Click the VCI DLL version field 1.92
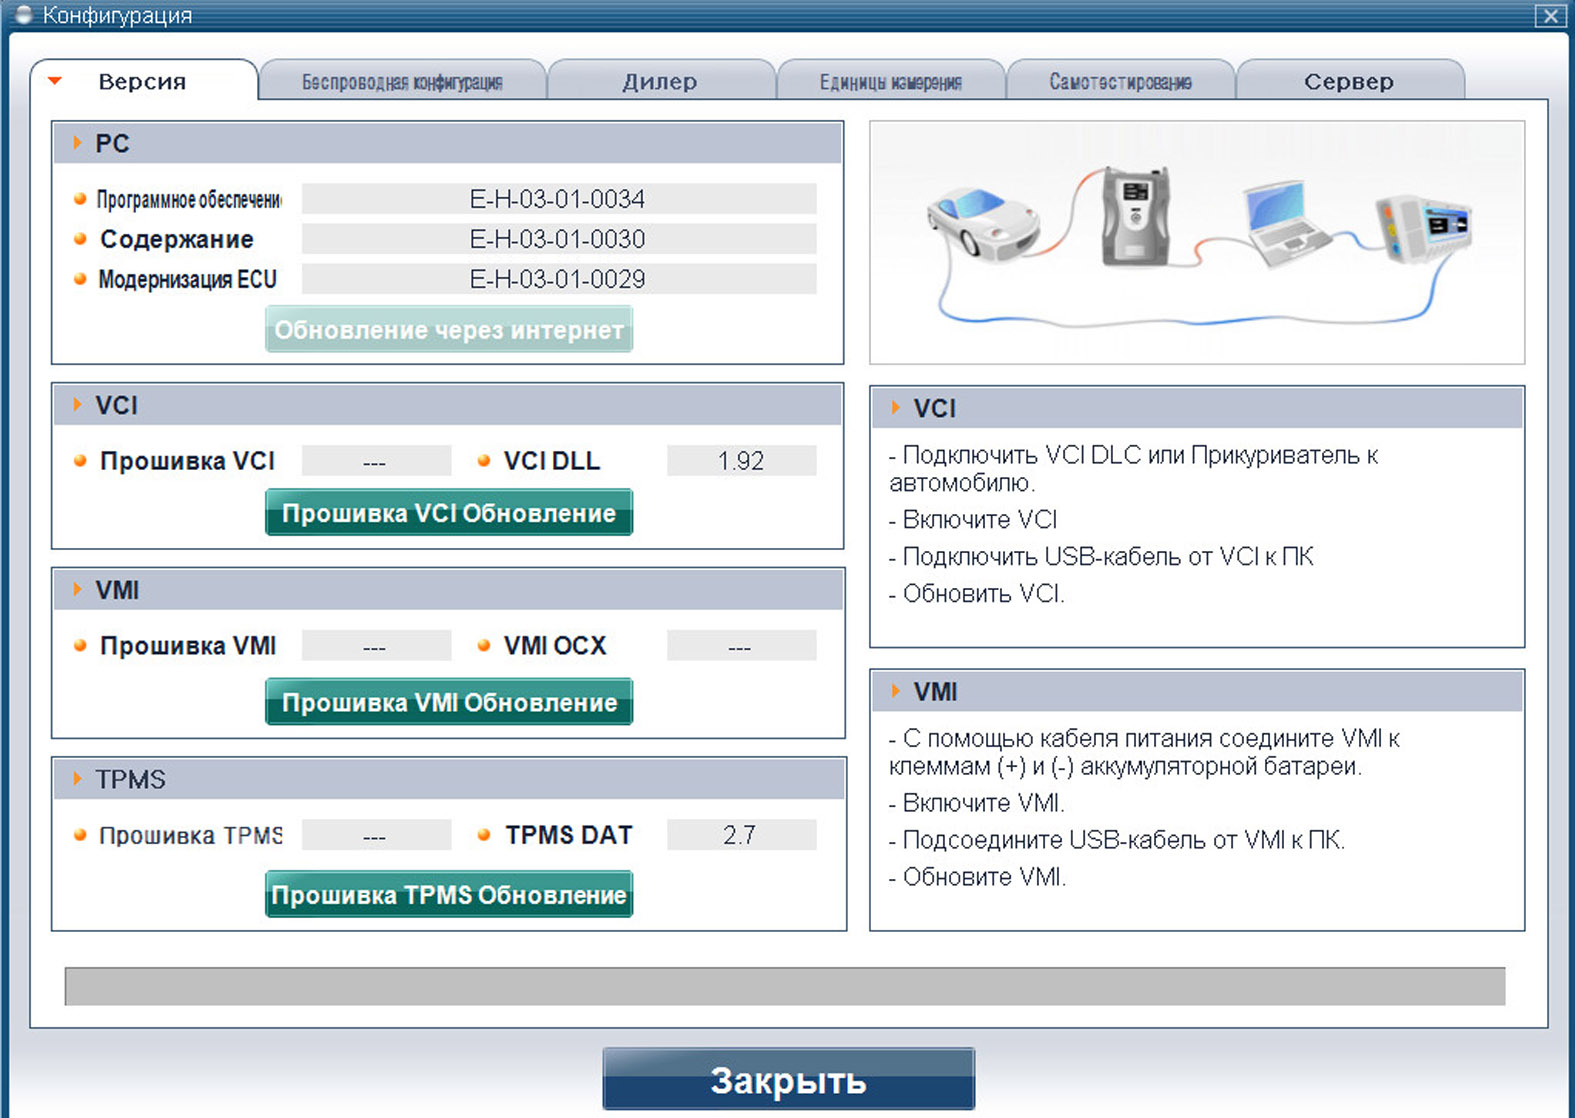This screenshot has width=1575, height=1118. coord(741,461)
